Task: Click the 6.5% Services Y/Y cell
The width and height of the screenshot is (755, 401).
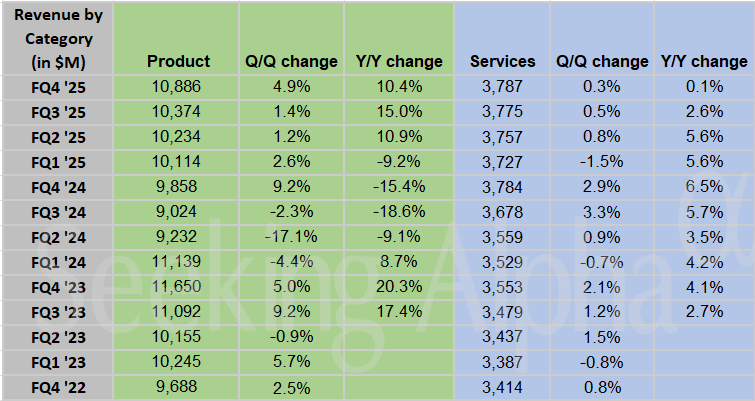Action: click(704, 187)
